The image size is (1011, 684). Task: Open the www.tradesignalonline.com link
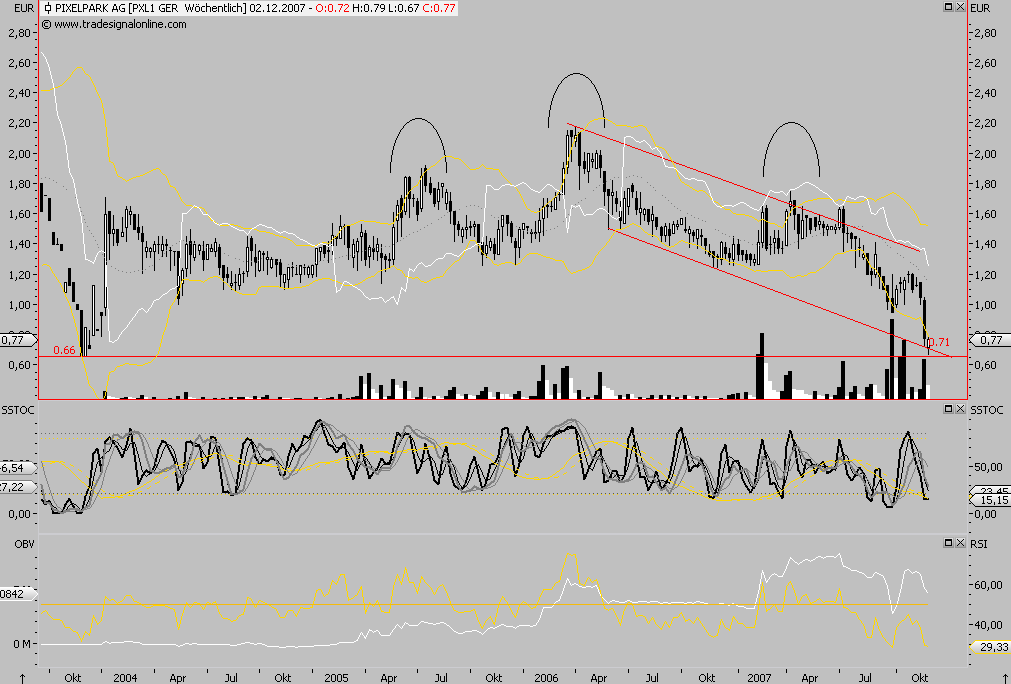122,25
